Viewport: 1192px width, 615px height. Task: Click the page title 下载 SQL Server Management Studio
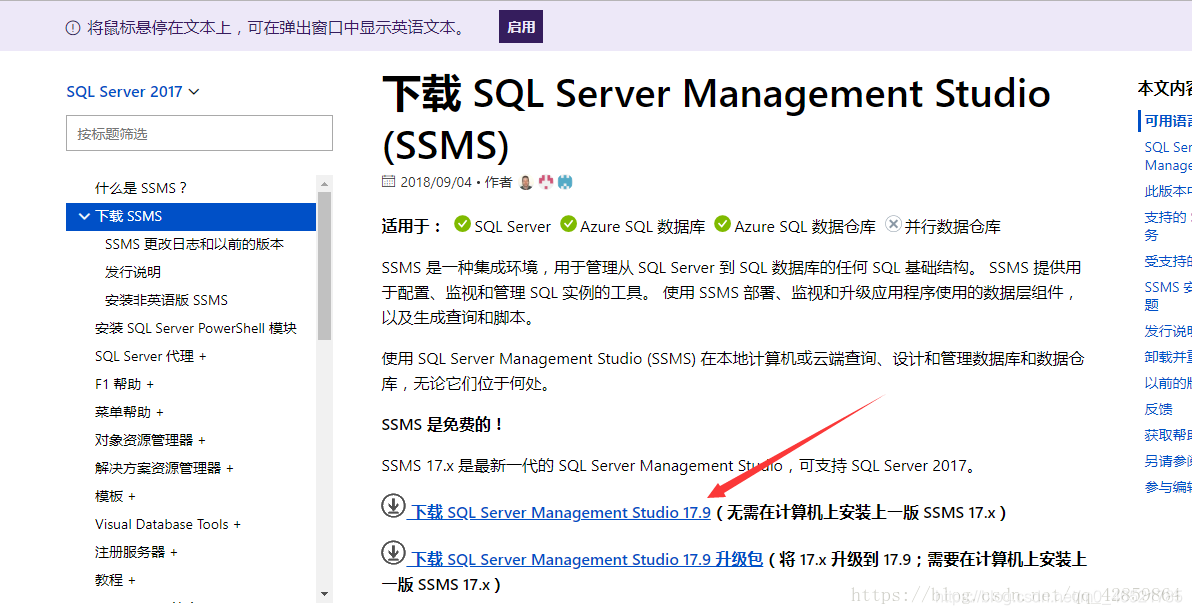(x=716, y=119)
